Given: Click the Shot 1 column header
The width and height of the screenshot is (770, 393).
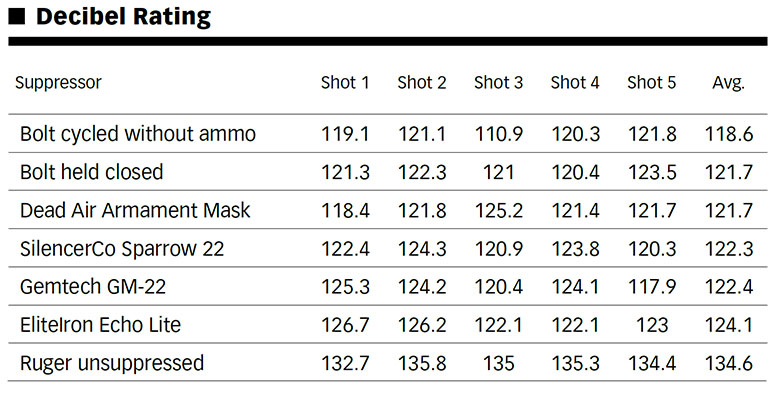Looking at the screenshot, I should [345, 83].
